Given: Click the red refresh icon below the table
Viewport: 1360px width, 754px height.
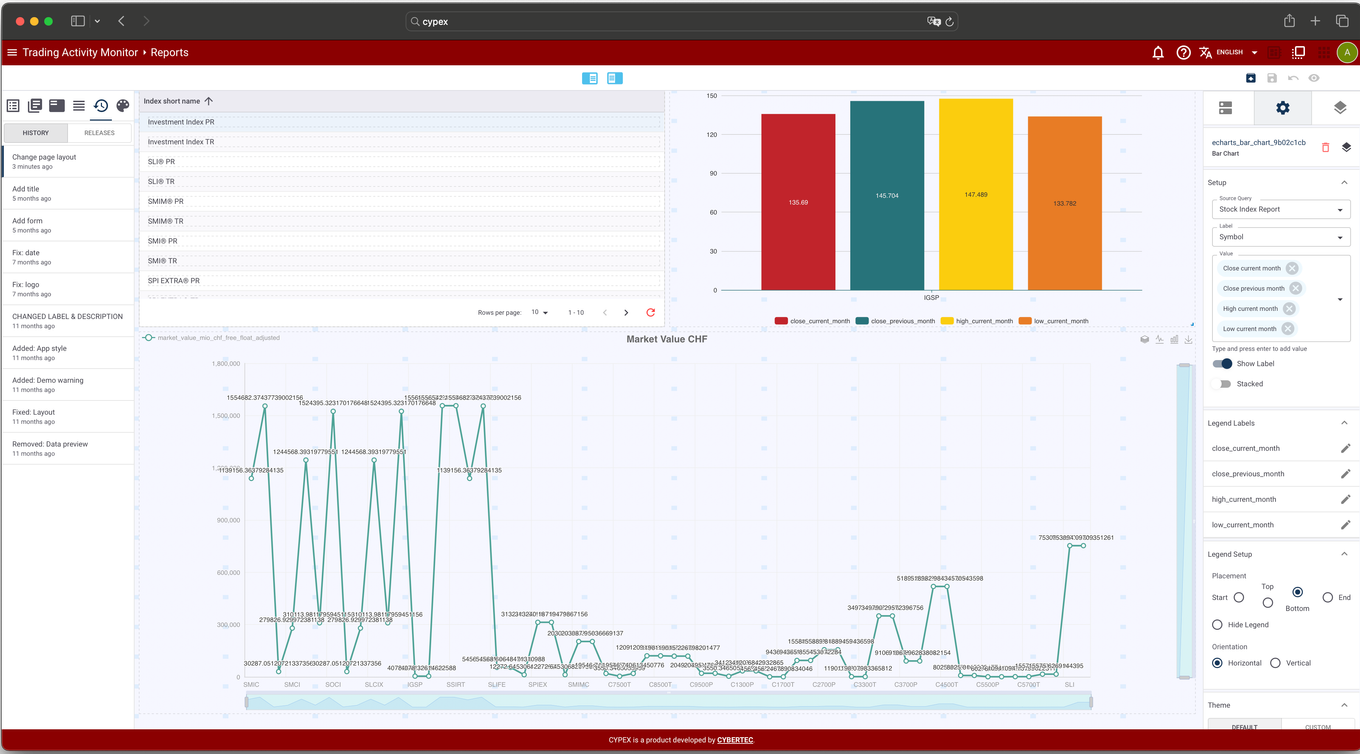Looking at the screenshot, I should click(x=651, y=313).
